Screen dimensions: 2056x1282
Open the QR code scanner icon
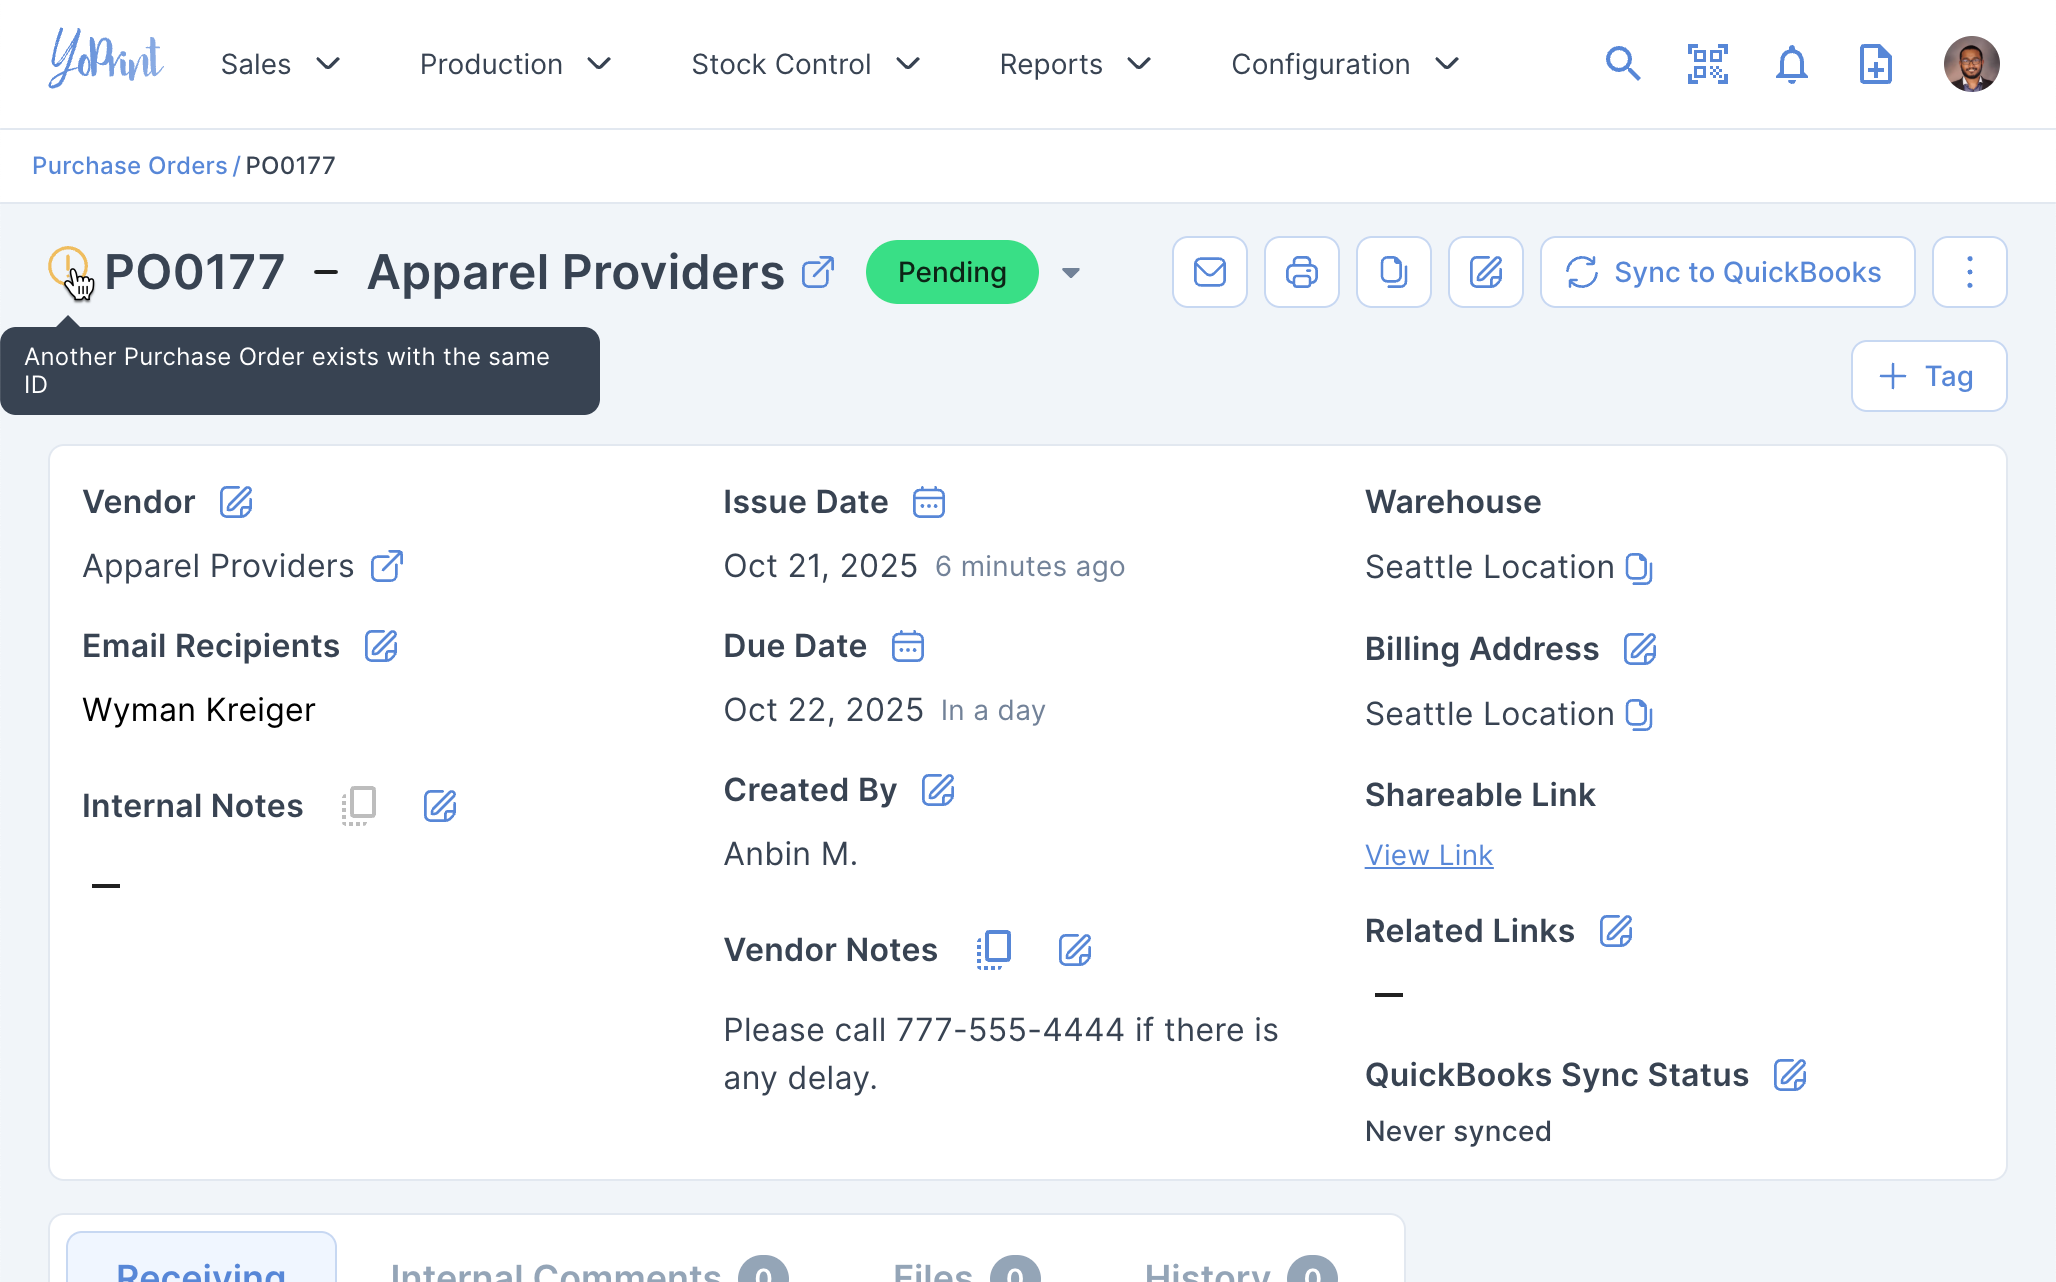coord(1707,64)
